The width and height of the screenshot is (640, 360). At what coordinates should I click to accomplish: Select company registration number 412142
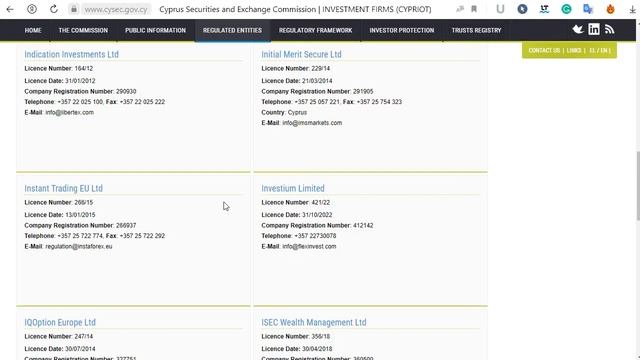pos(363,225)
